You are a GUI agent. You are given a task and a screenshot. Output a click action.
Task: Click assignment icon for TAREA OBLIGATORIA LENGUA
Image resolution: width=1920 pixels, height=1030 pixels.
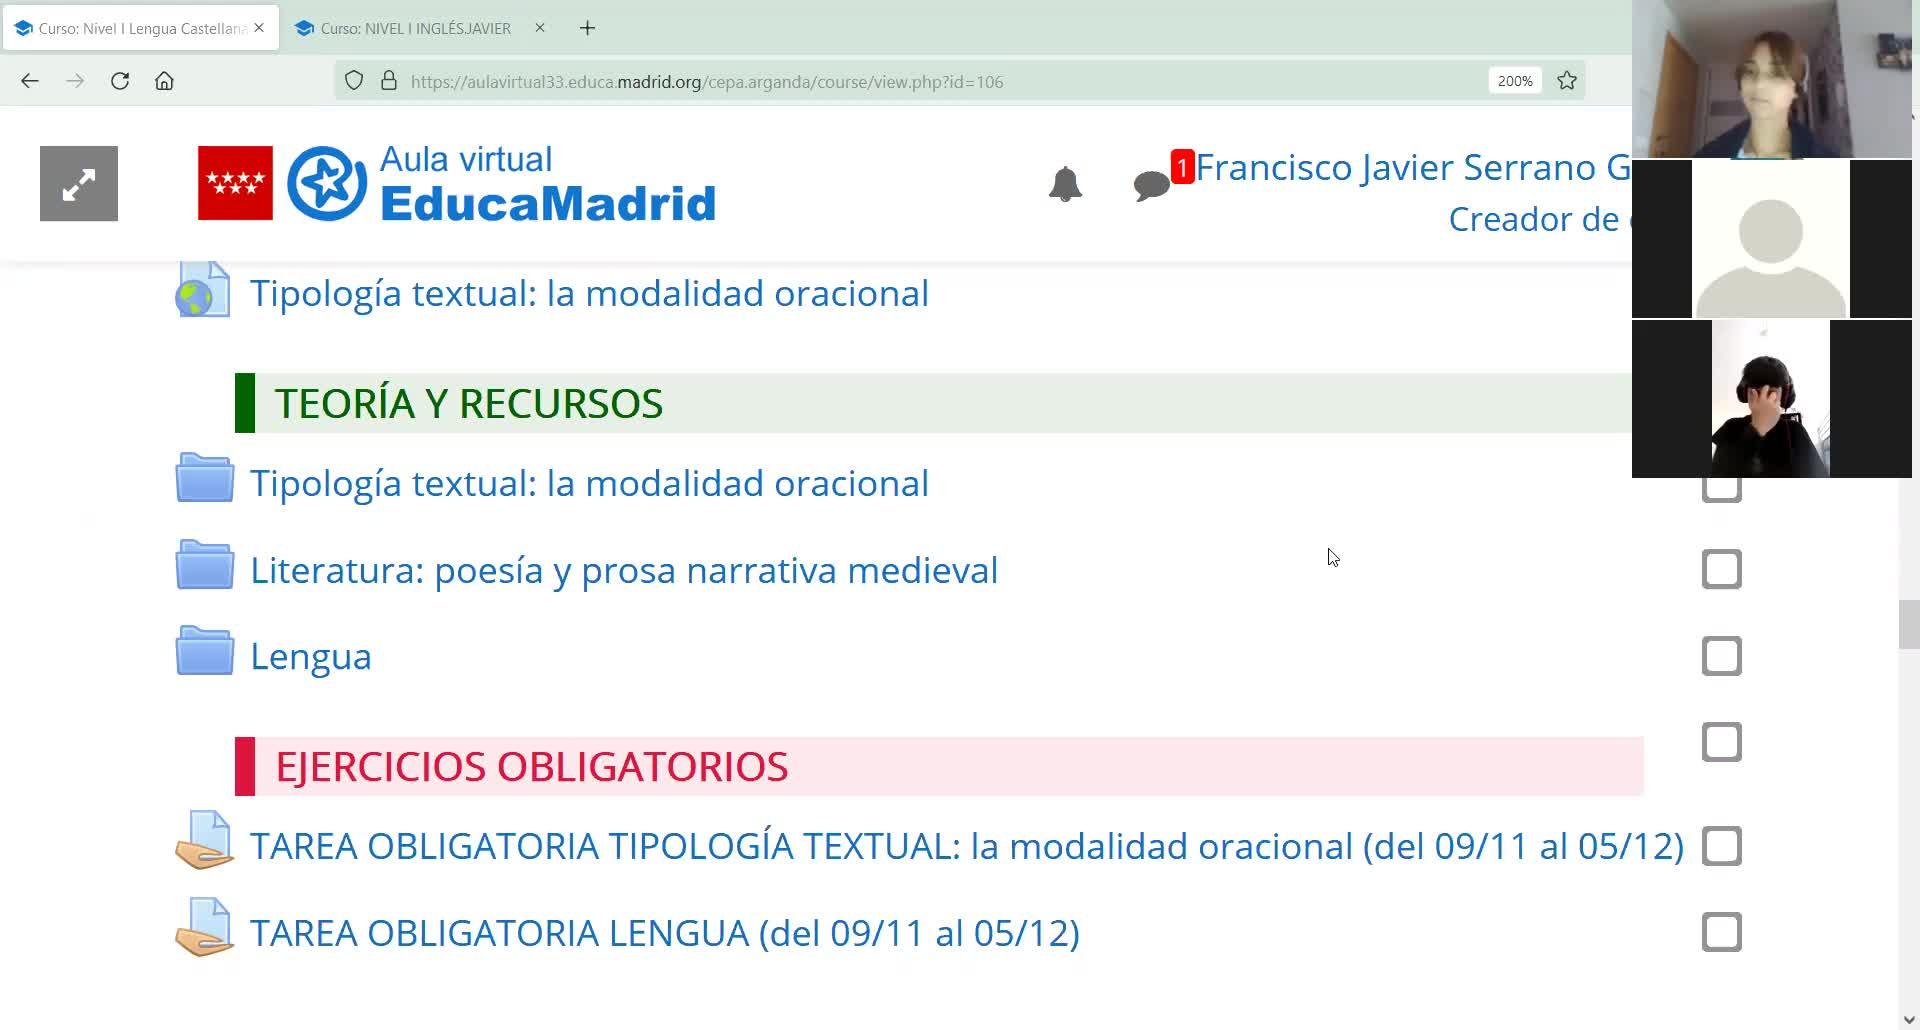click(205, 927)
